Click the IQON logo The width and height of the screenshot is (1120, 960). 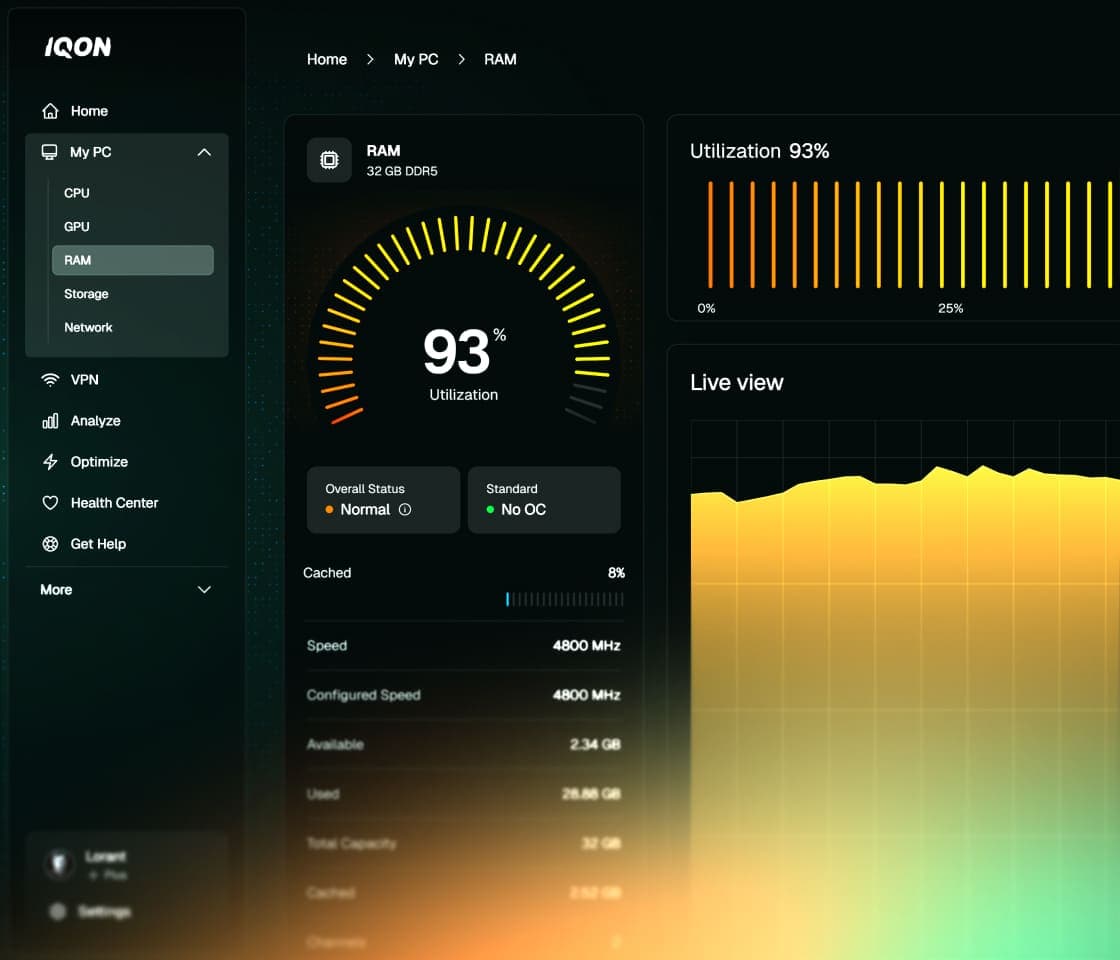[78, 47]
